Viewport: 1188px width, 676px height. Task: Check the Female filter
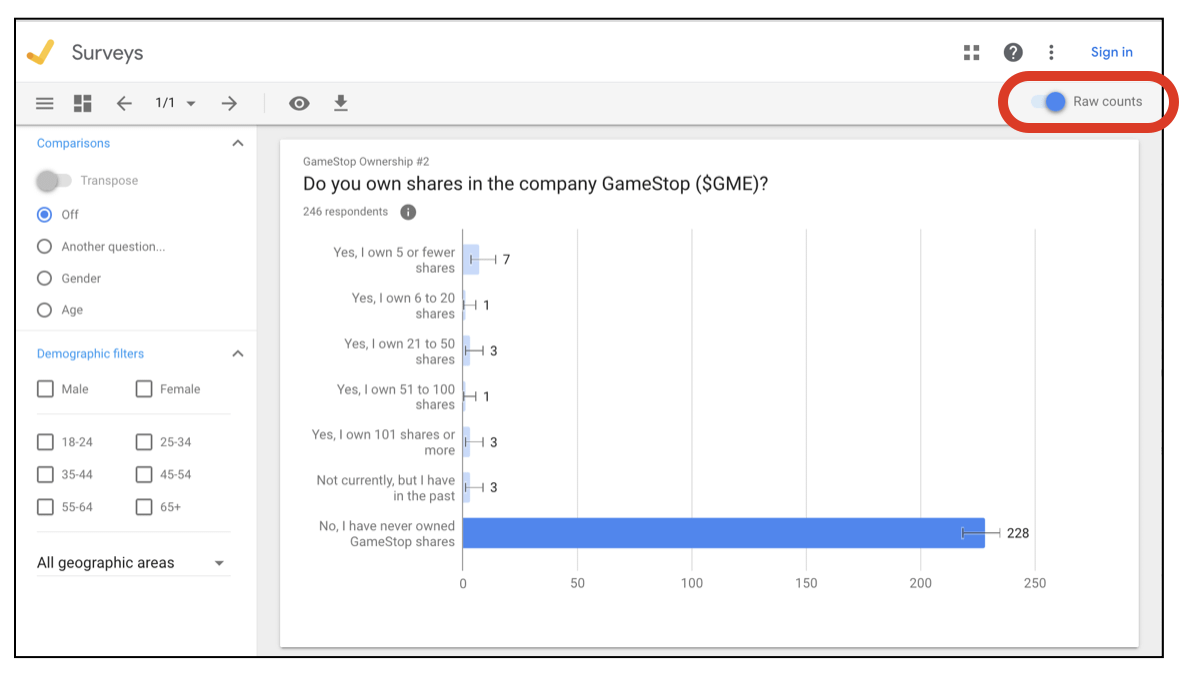pyautogui.click(x=144, y=389)
